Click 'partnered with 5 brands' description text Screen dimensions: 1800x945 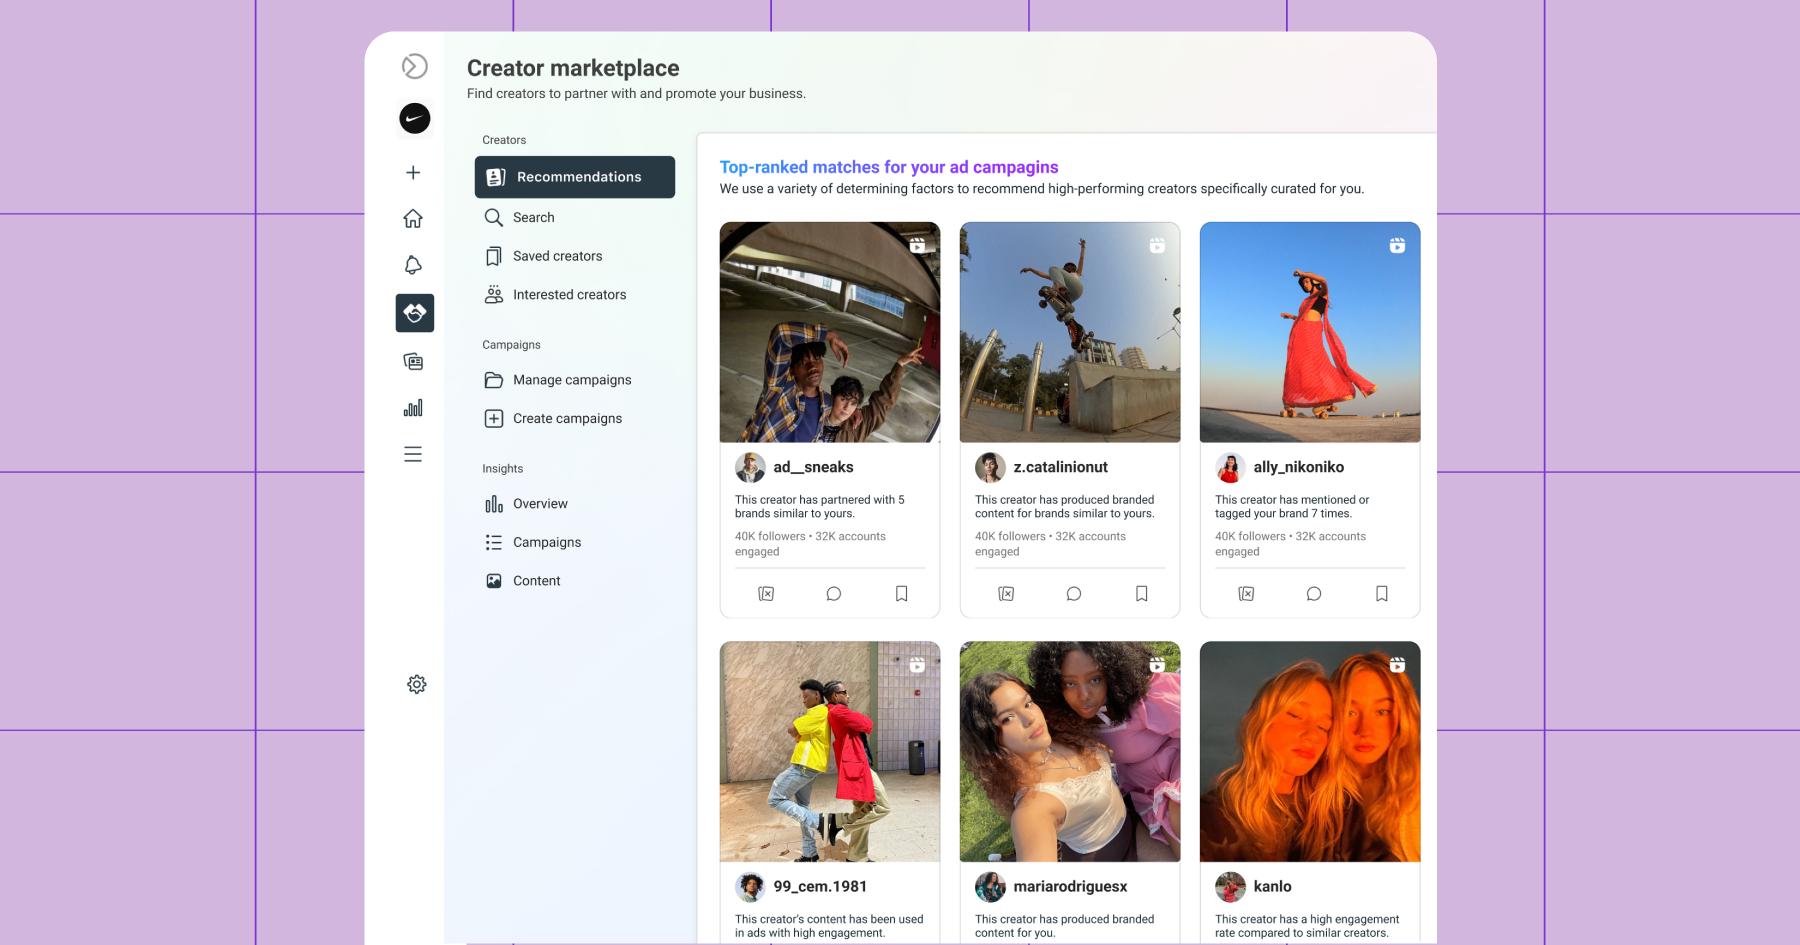coord(819,507)
